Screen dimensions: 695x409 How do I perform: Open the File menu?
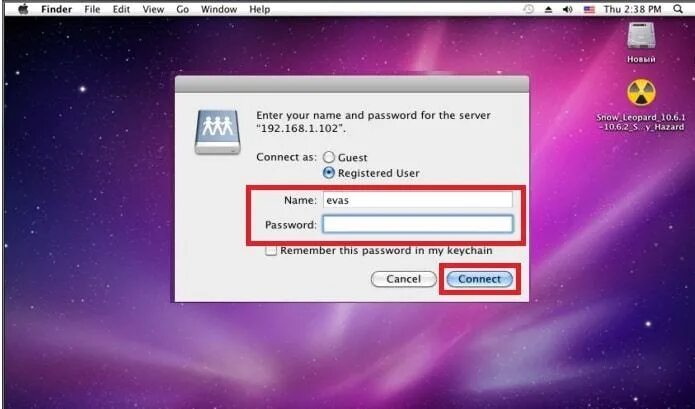pyautogui.click(x=92, y=9)
